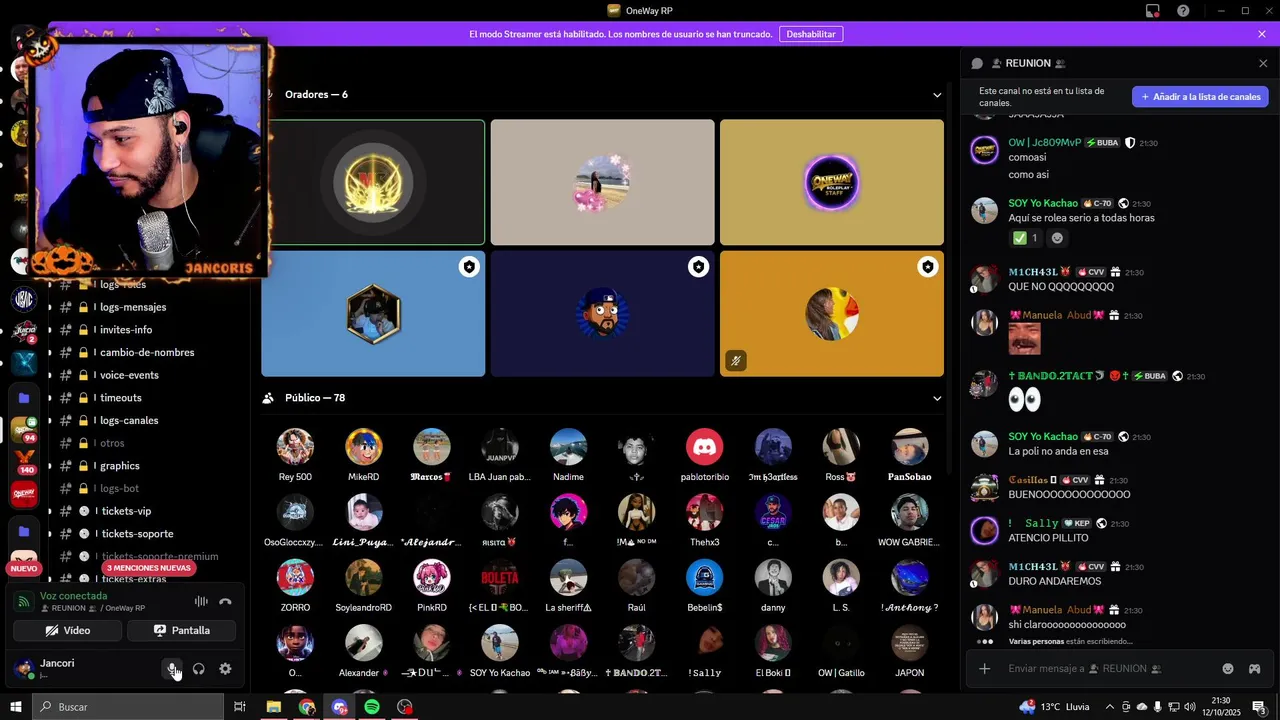Open Manuela's posted image in chat
This screenshot has height=720, width=1280.
(x=1025, y=339)
